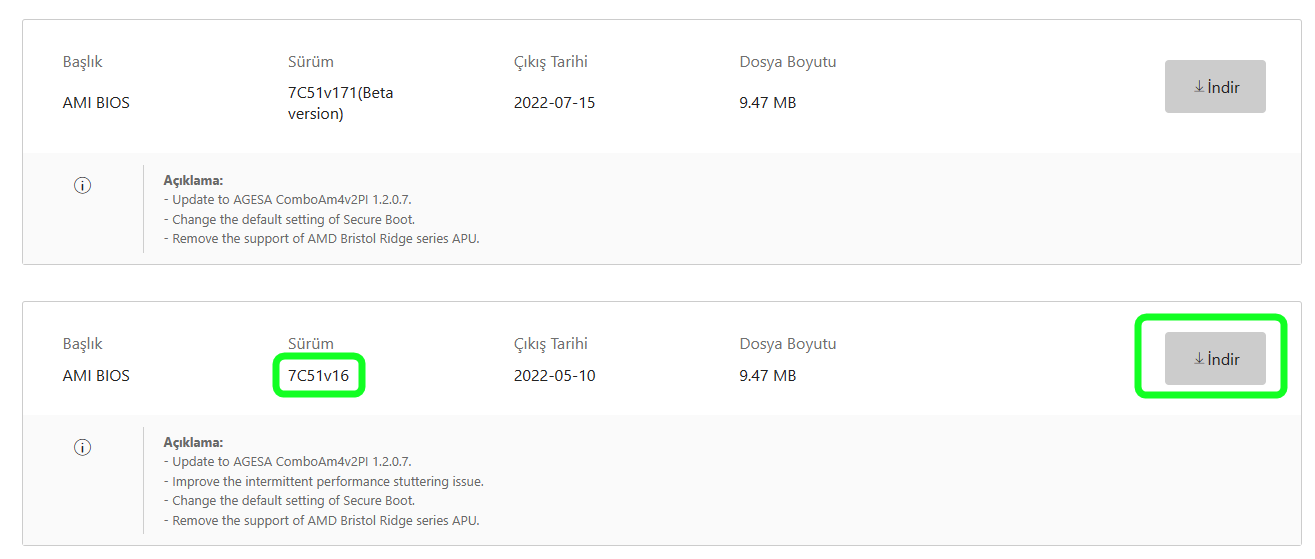This screenshot has height=559, width=1315.
Task: Click the 9.47 MB size of version 7C51v16
Action: [767, 376]
